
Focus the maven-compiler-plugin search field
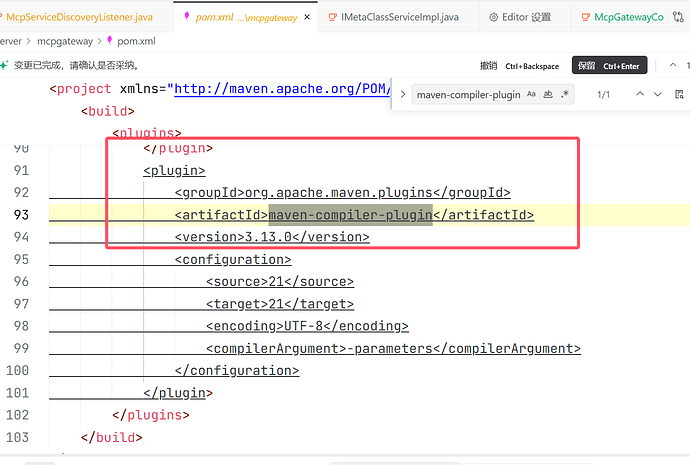coord(469,95)
